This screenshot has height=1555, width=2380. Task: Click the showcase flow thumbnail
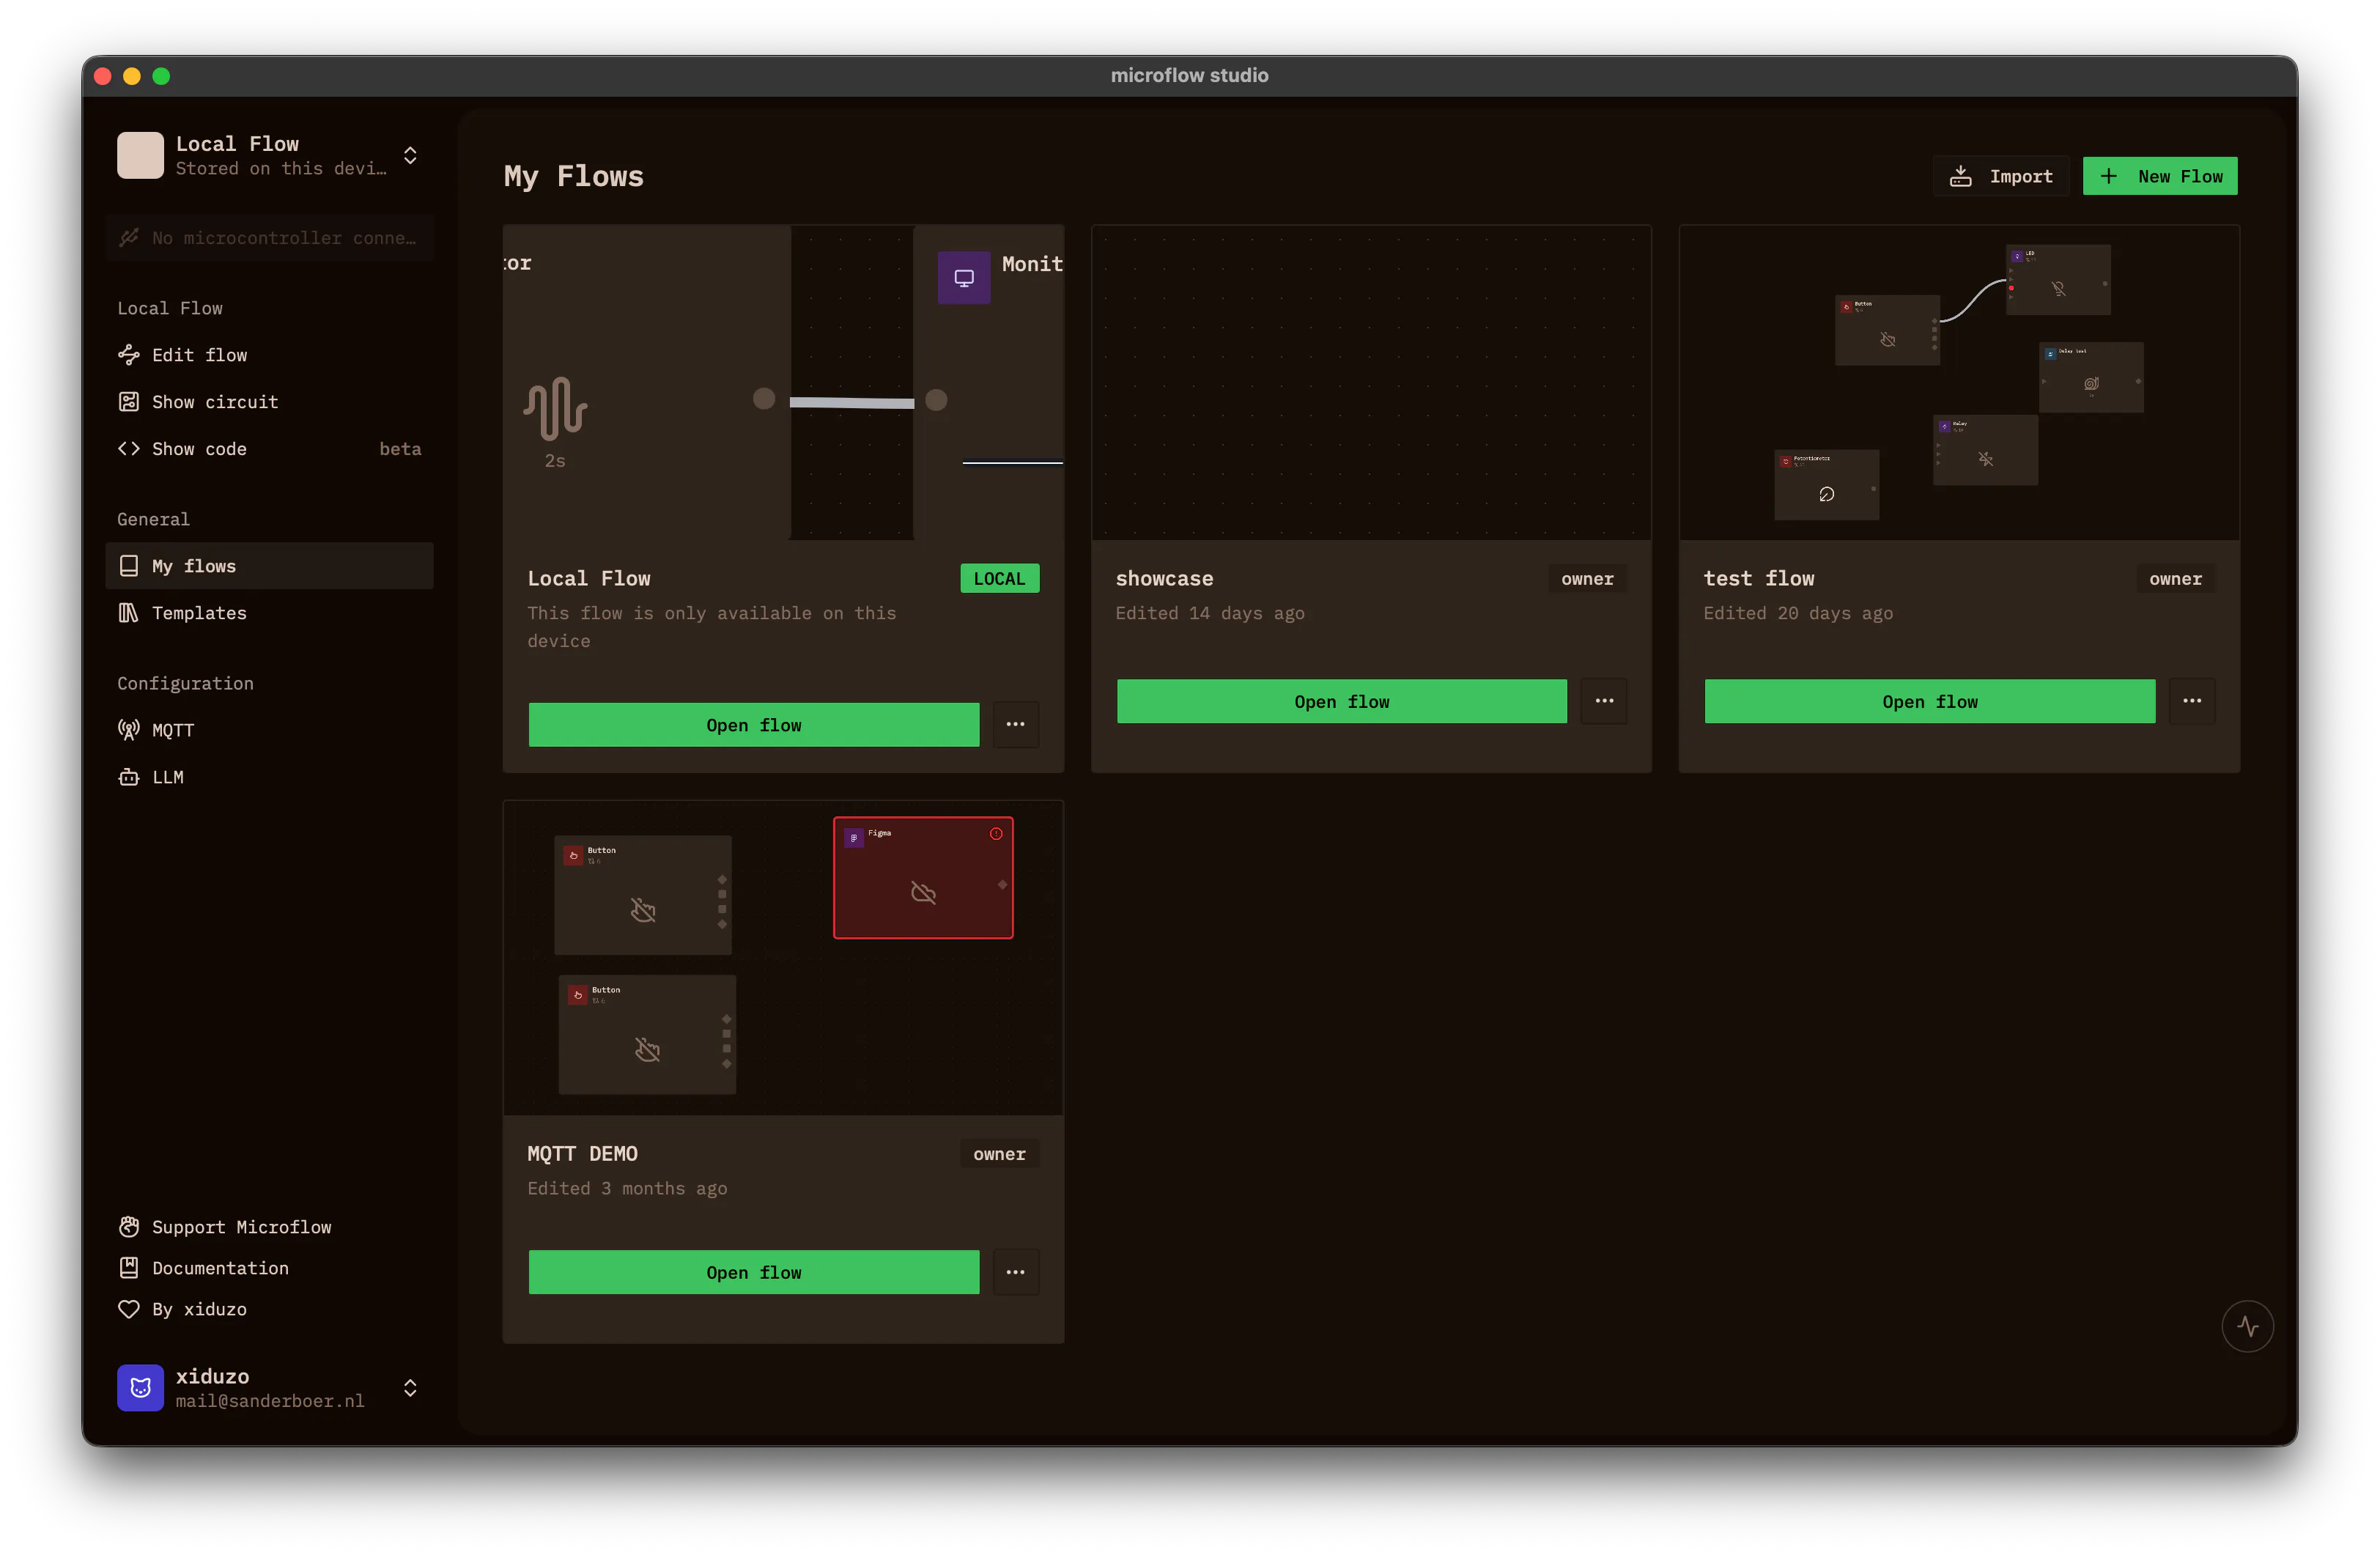click(x=1371, y=383)
